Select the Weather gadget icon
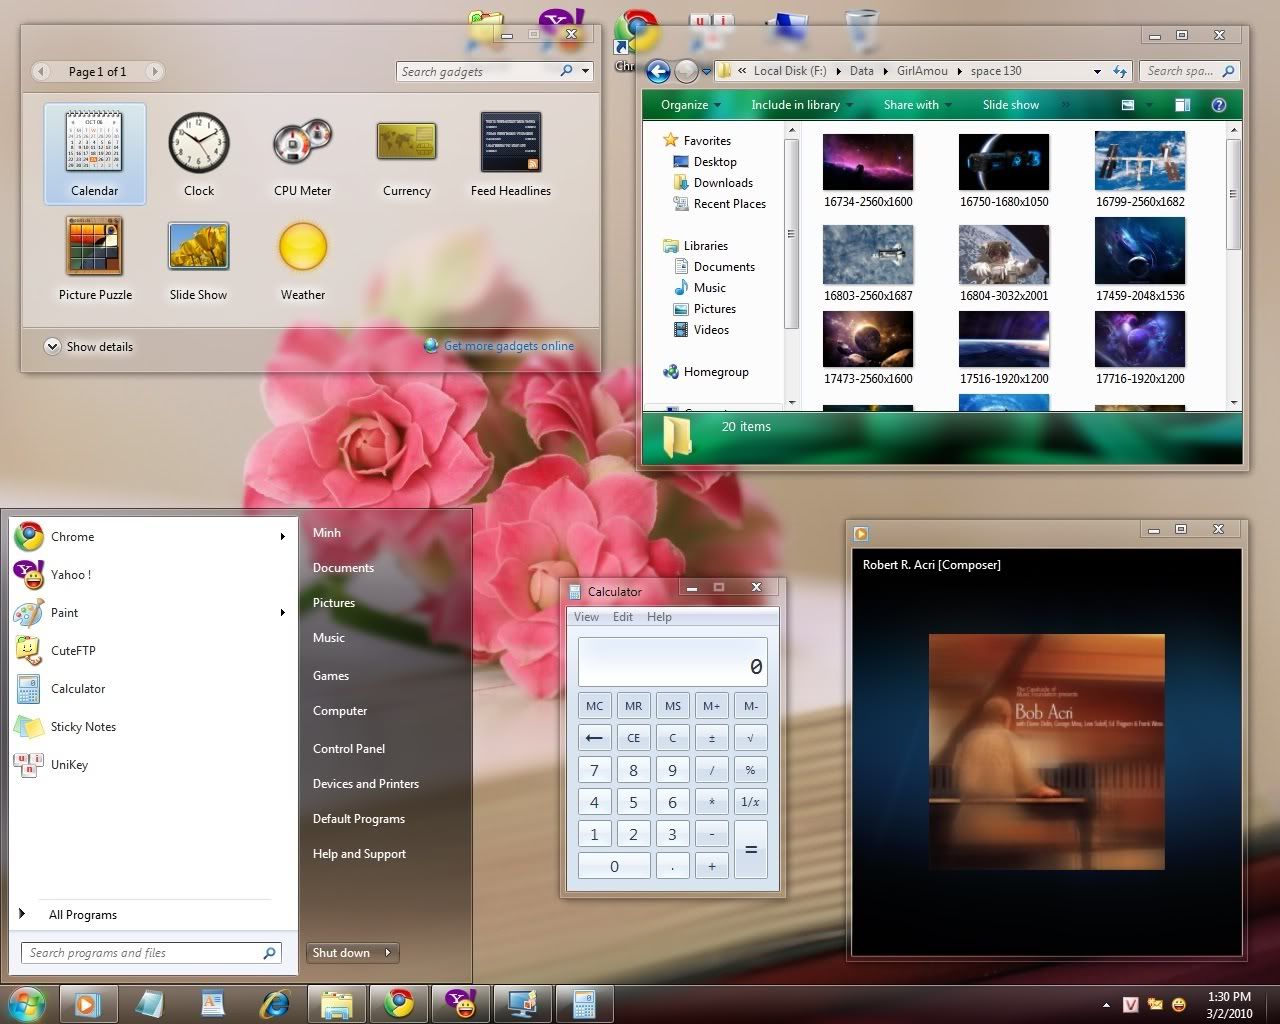This screenshot has width=1280, height=1024. click(x=302, y=246)
